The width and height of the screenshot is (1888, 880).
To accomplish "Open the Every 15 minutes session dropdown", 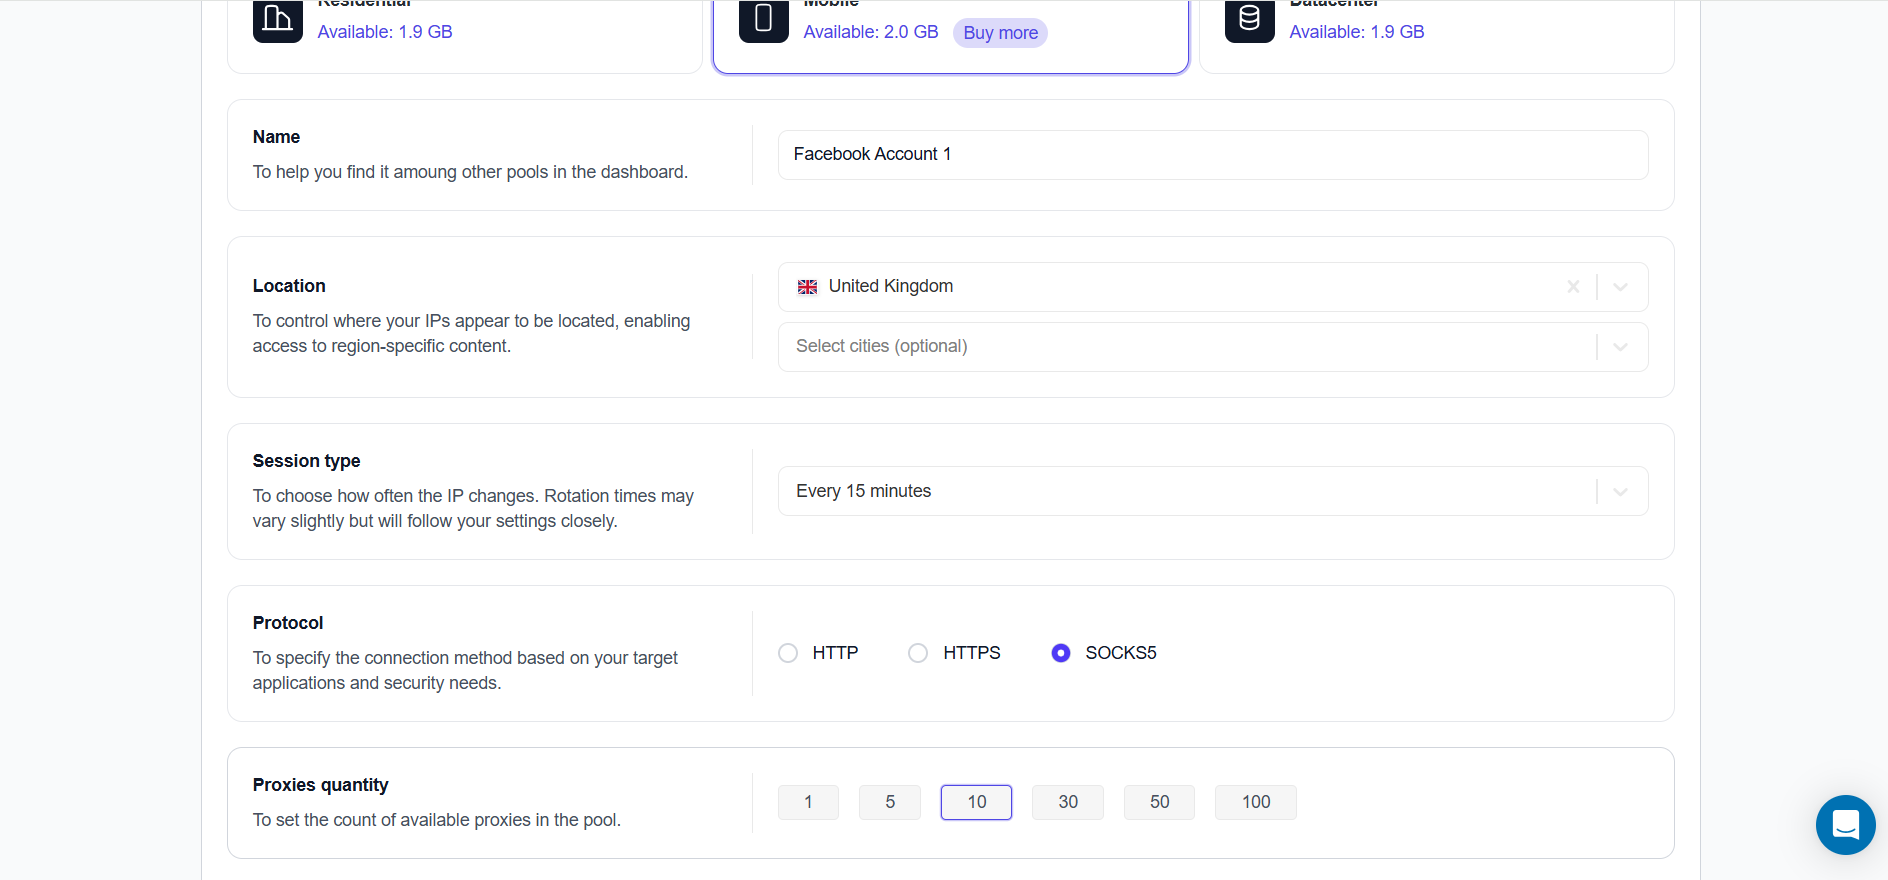I will pos(1213,491).
